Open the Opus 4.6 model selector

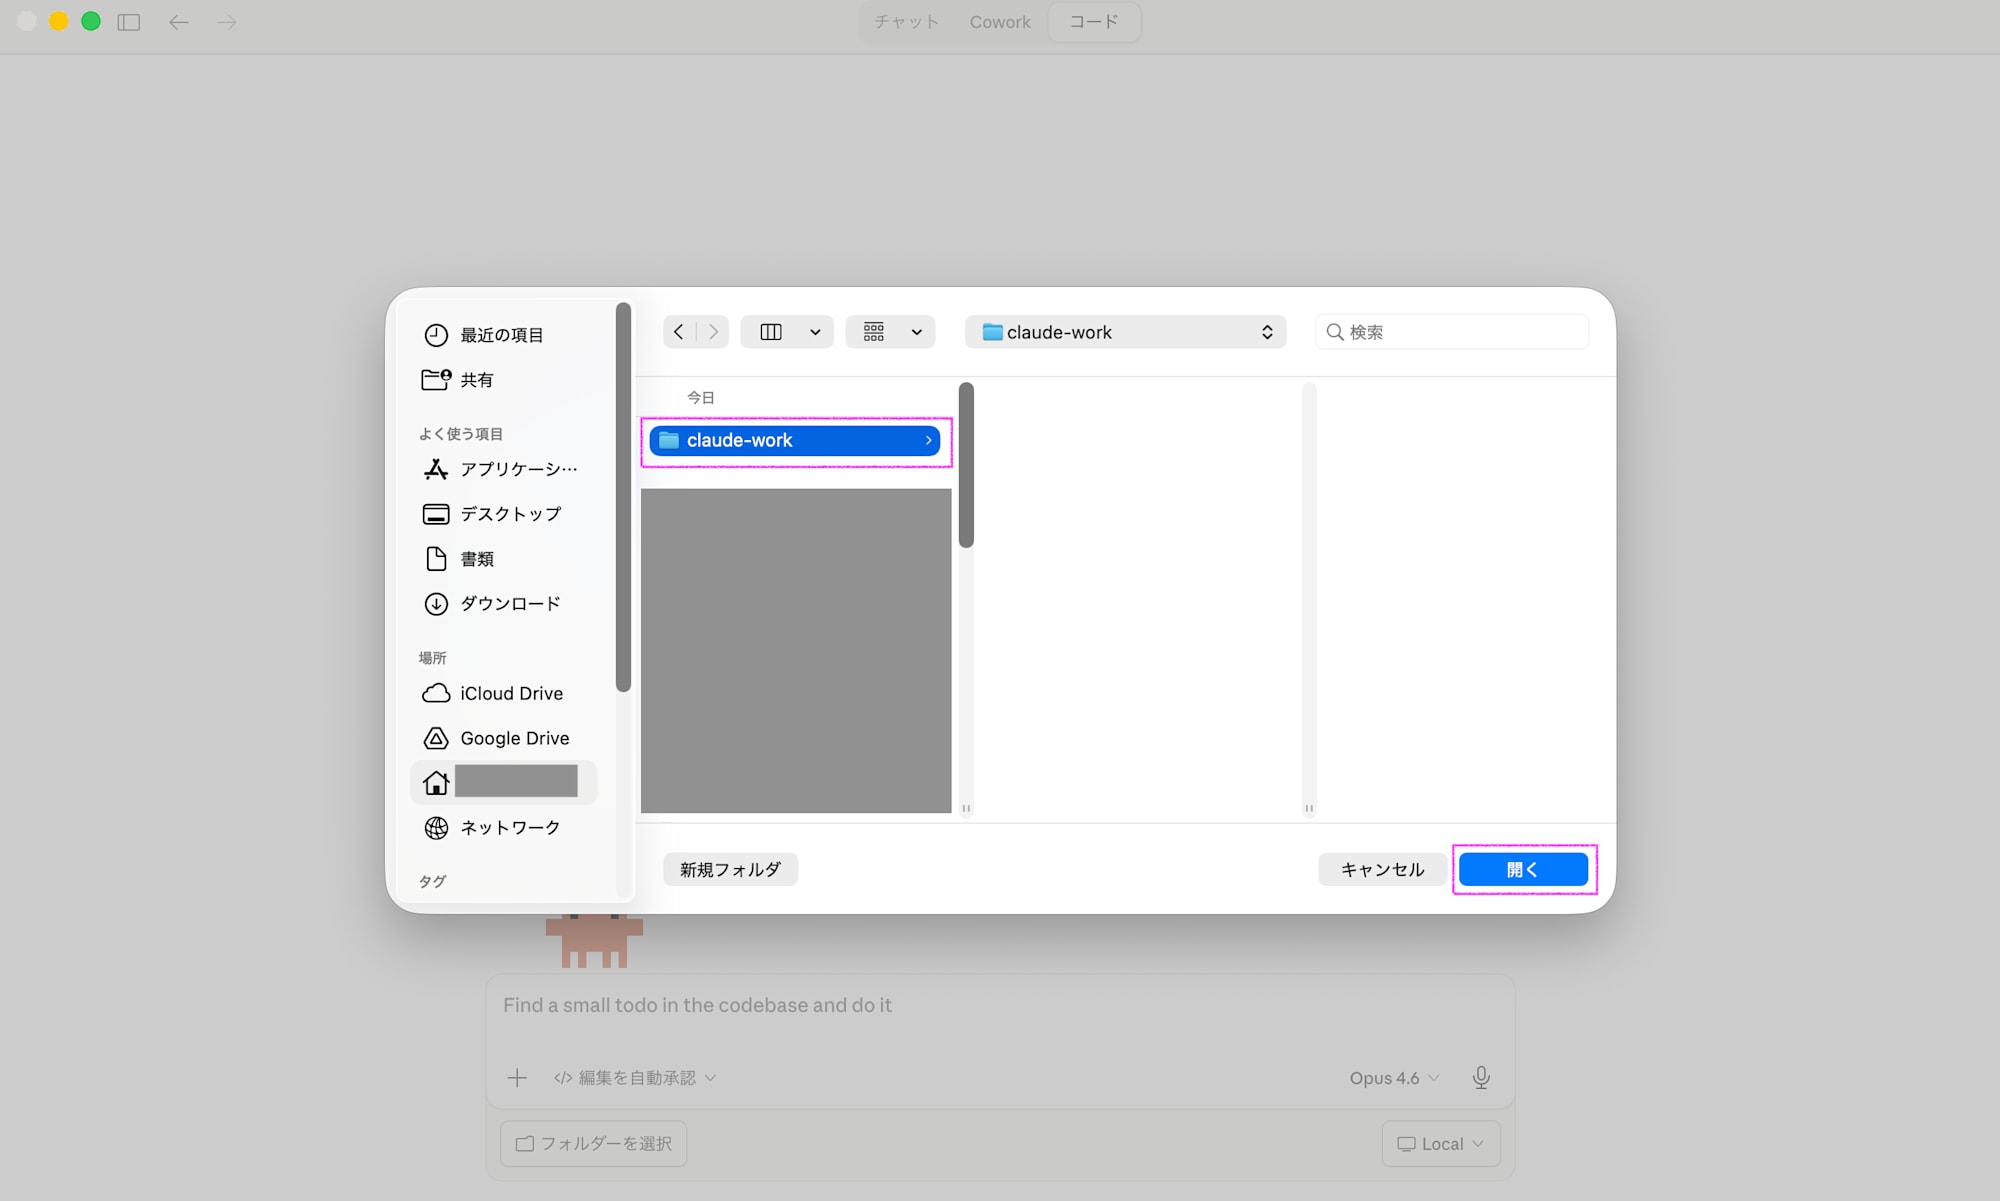[1394, 1078]
